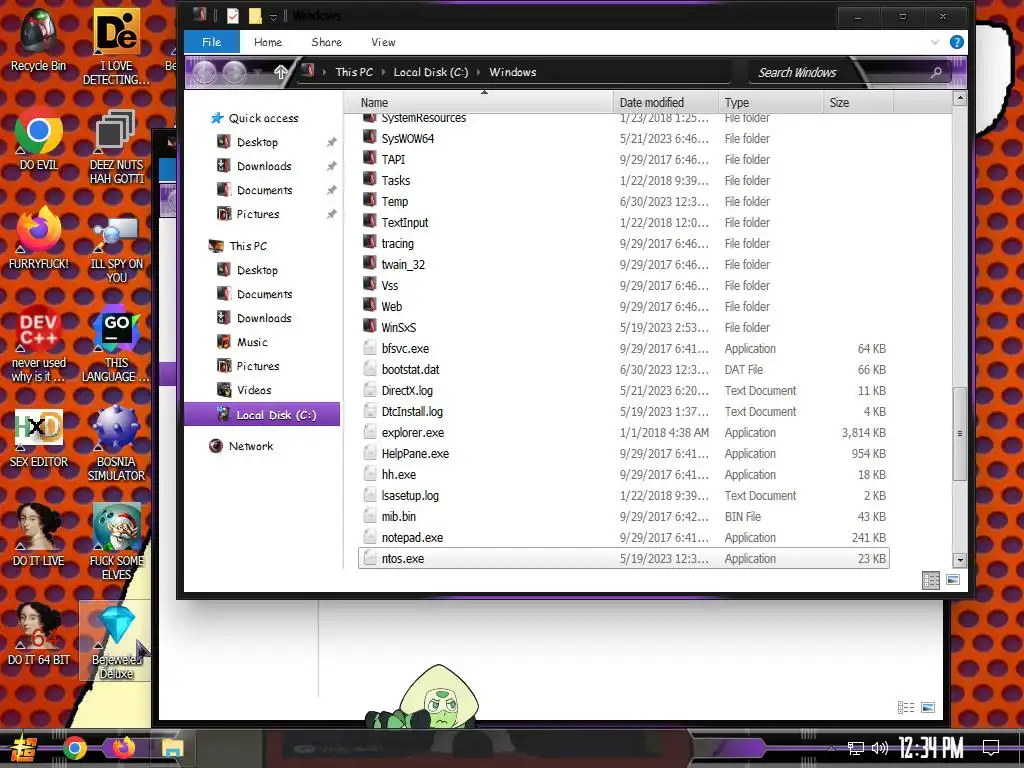Open File Explorer from the taskbar

tap(172, 748)
